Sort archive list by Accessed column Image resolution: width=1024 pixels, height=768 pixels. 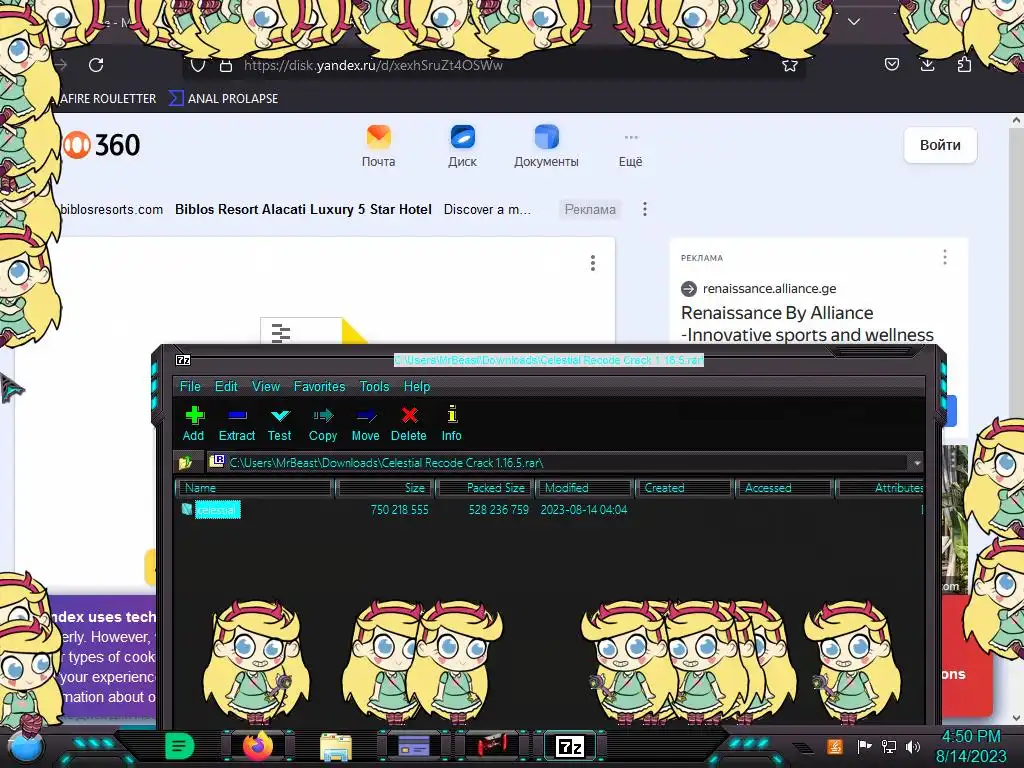tap(784, 488)
